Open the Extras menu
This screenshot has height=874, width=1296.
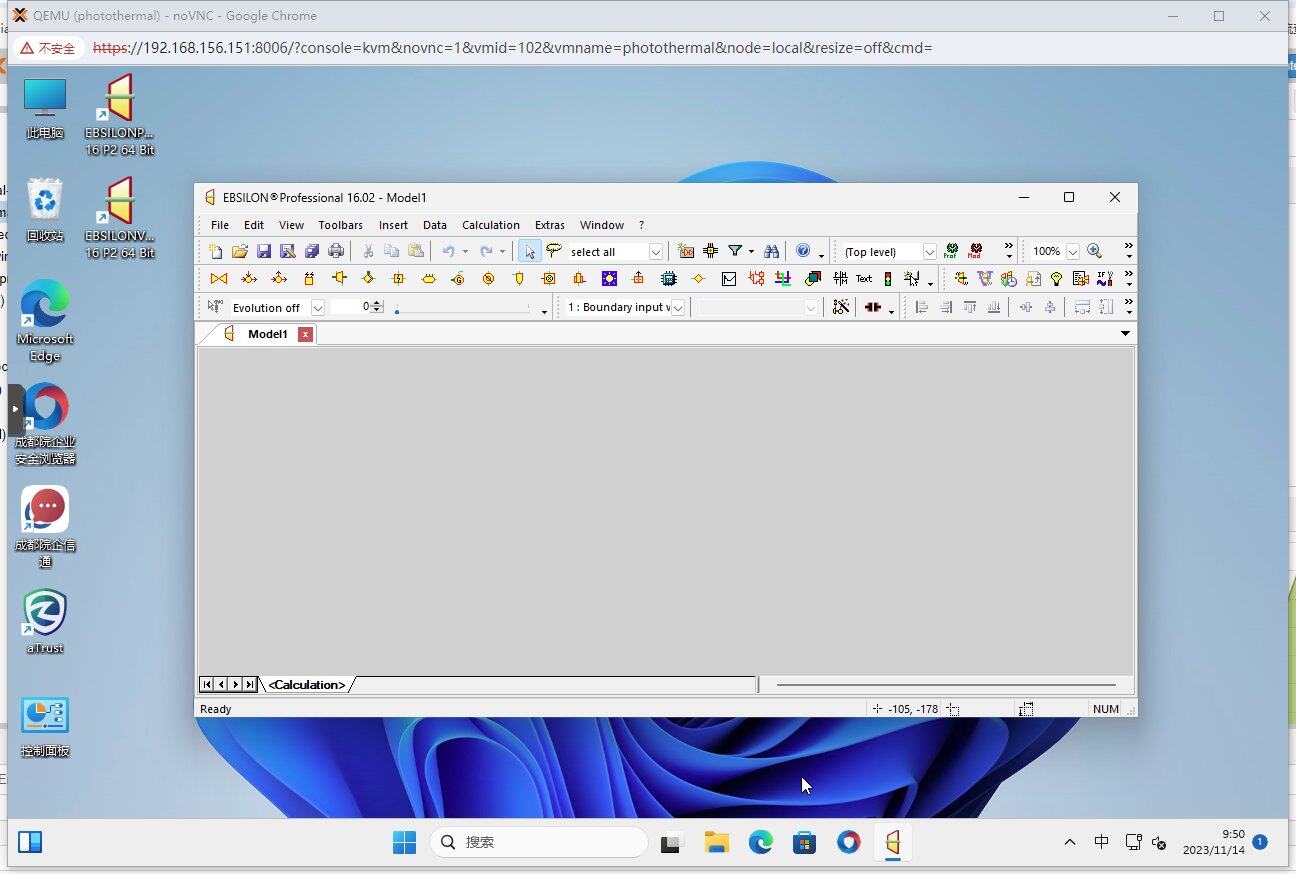pyautogui.click(x=550, y=225)
